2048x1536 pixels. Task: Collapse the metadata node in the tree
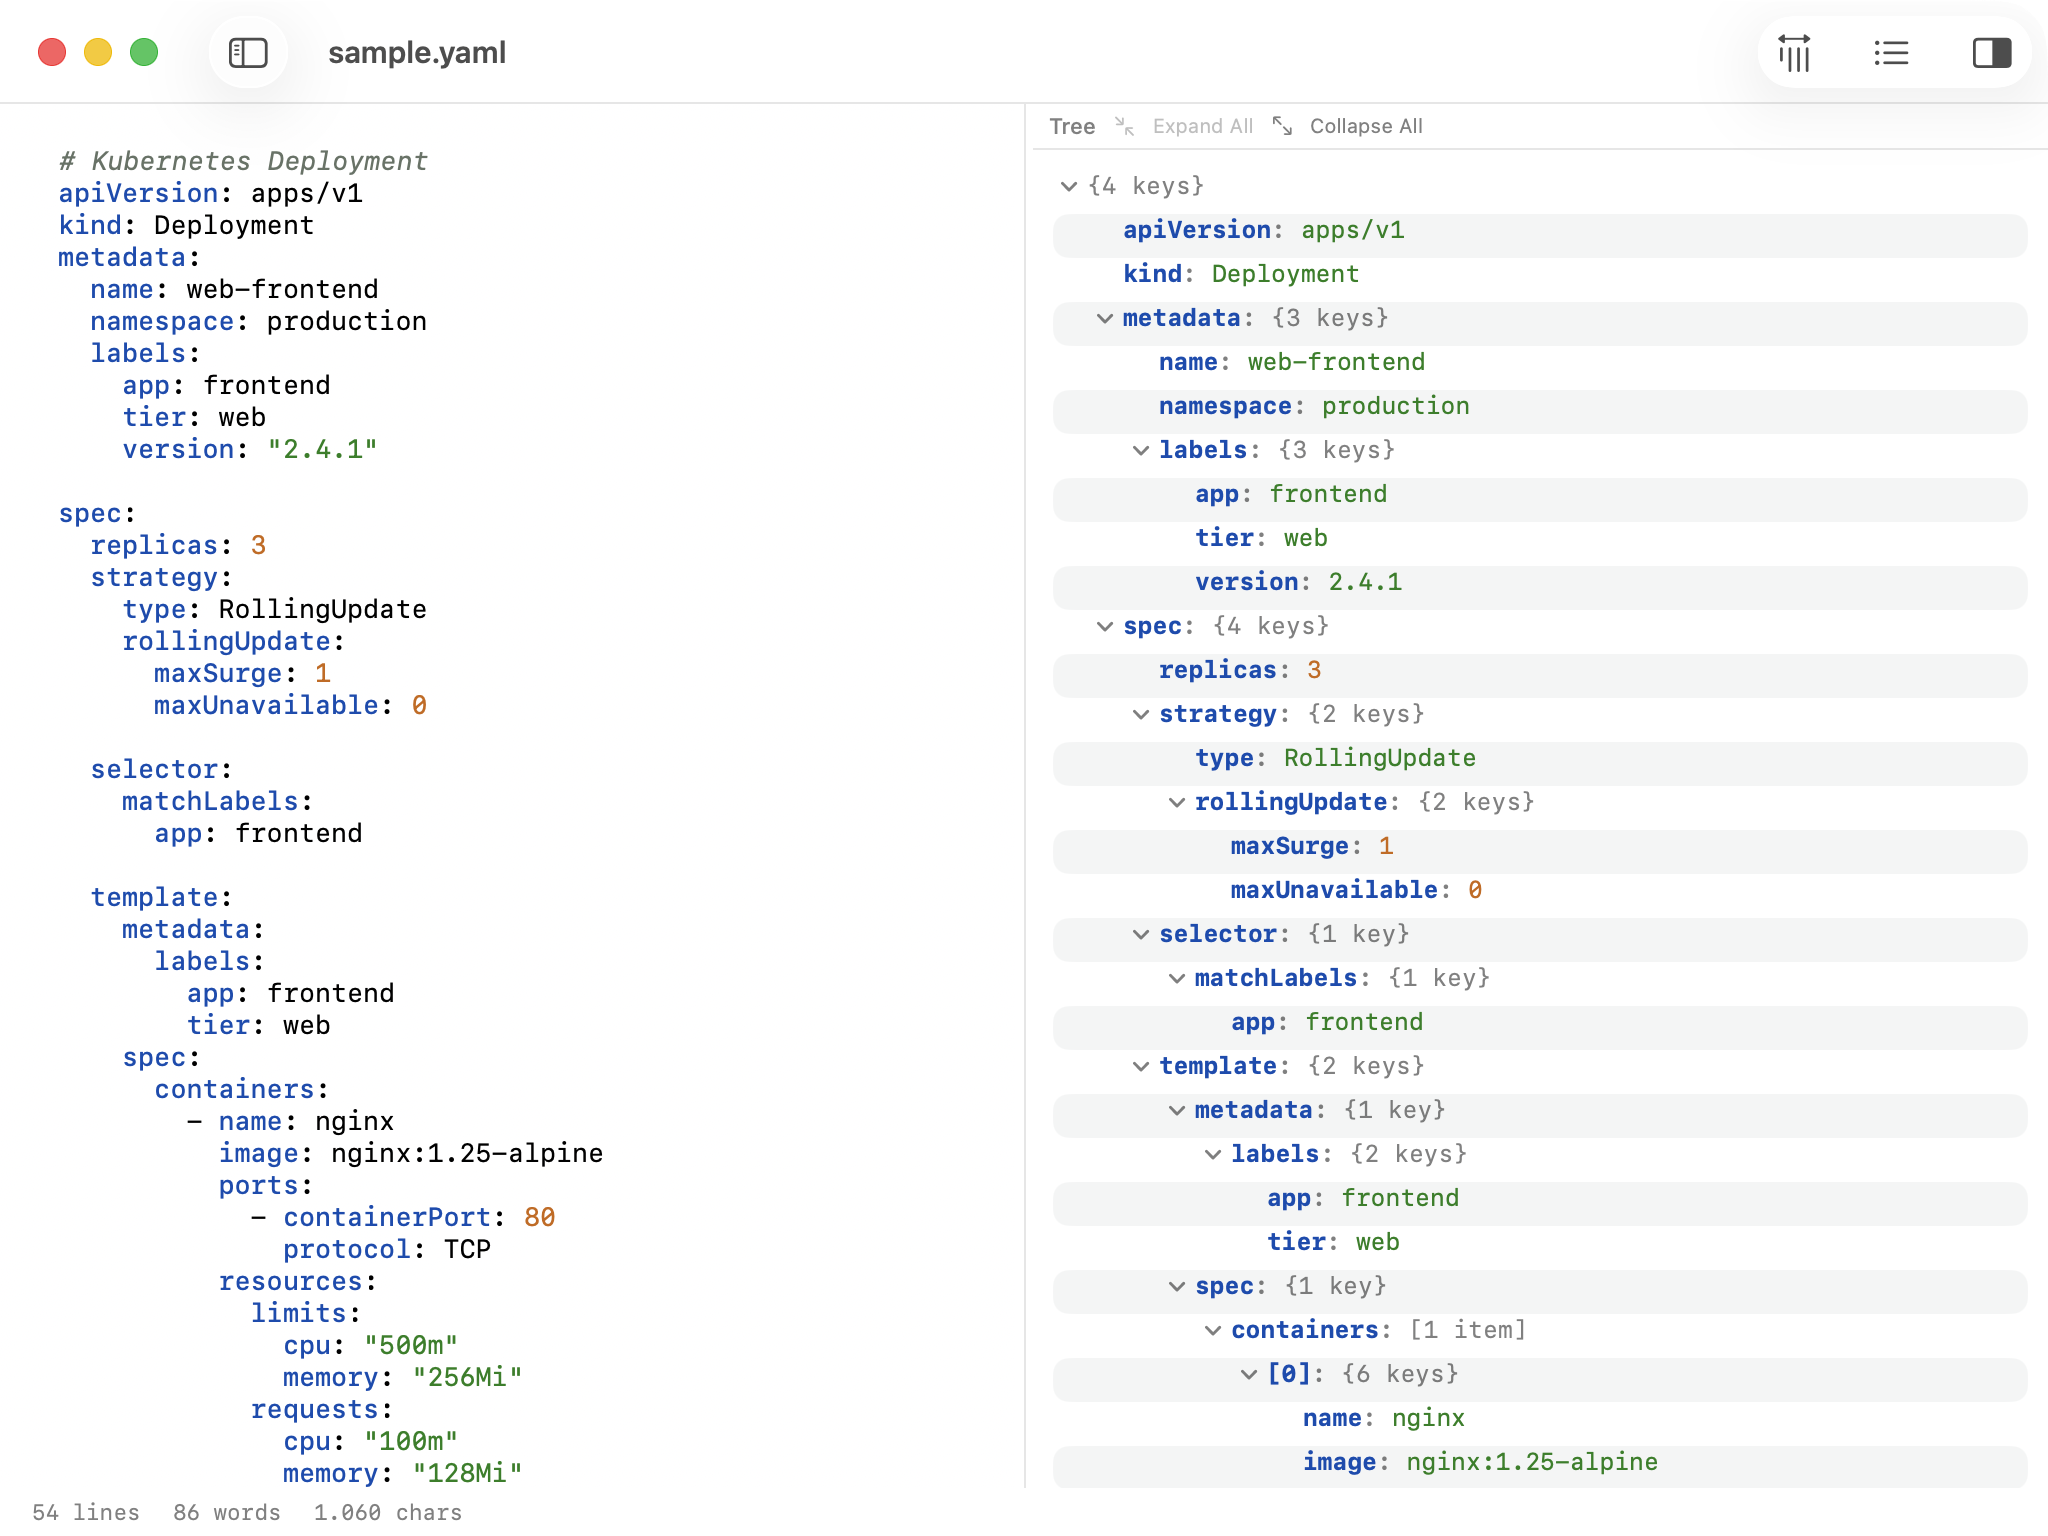tap(1104, 318)
